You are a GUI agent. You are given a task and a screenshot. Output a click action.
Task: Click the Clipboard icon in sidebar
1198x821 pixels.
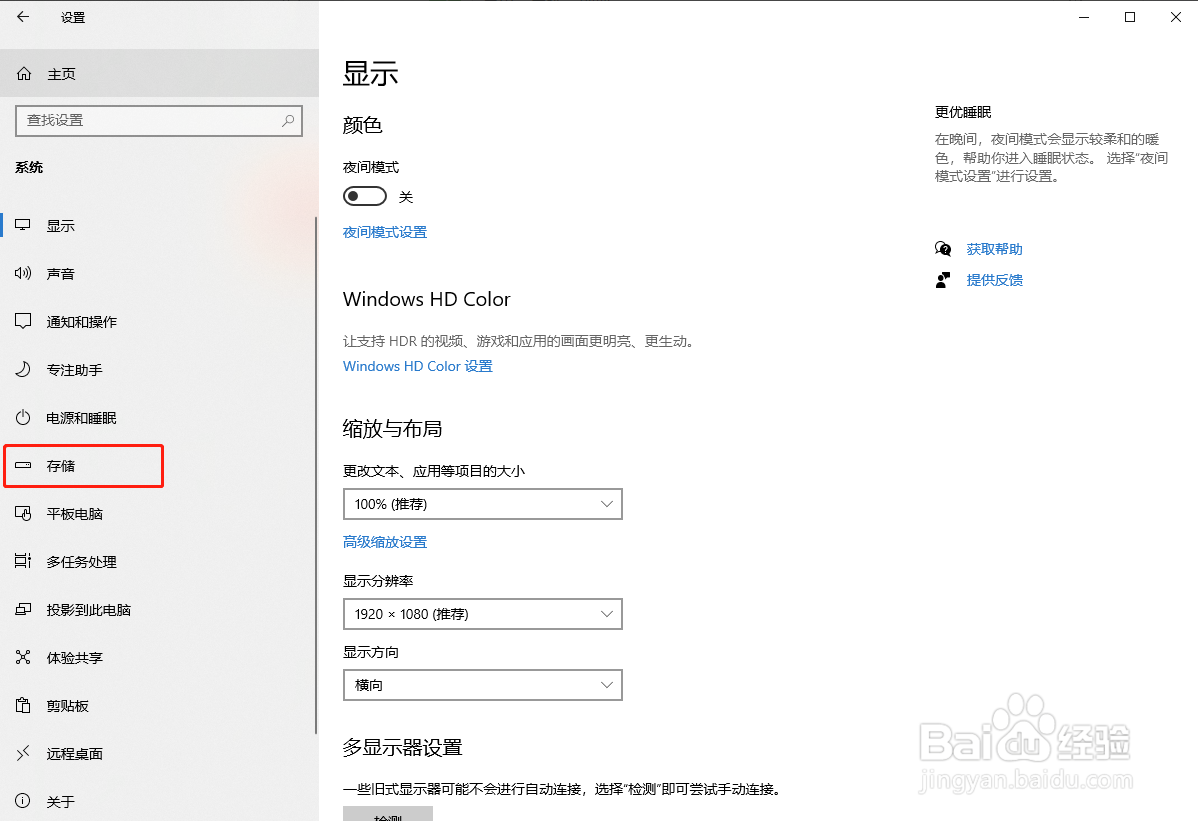click(x=24, y=706)
